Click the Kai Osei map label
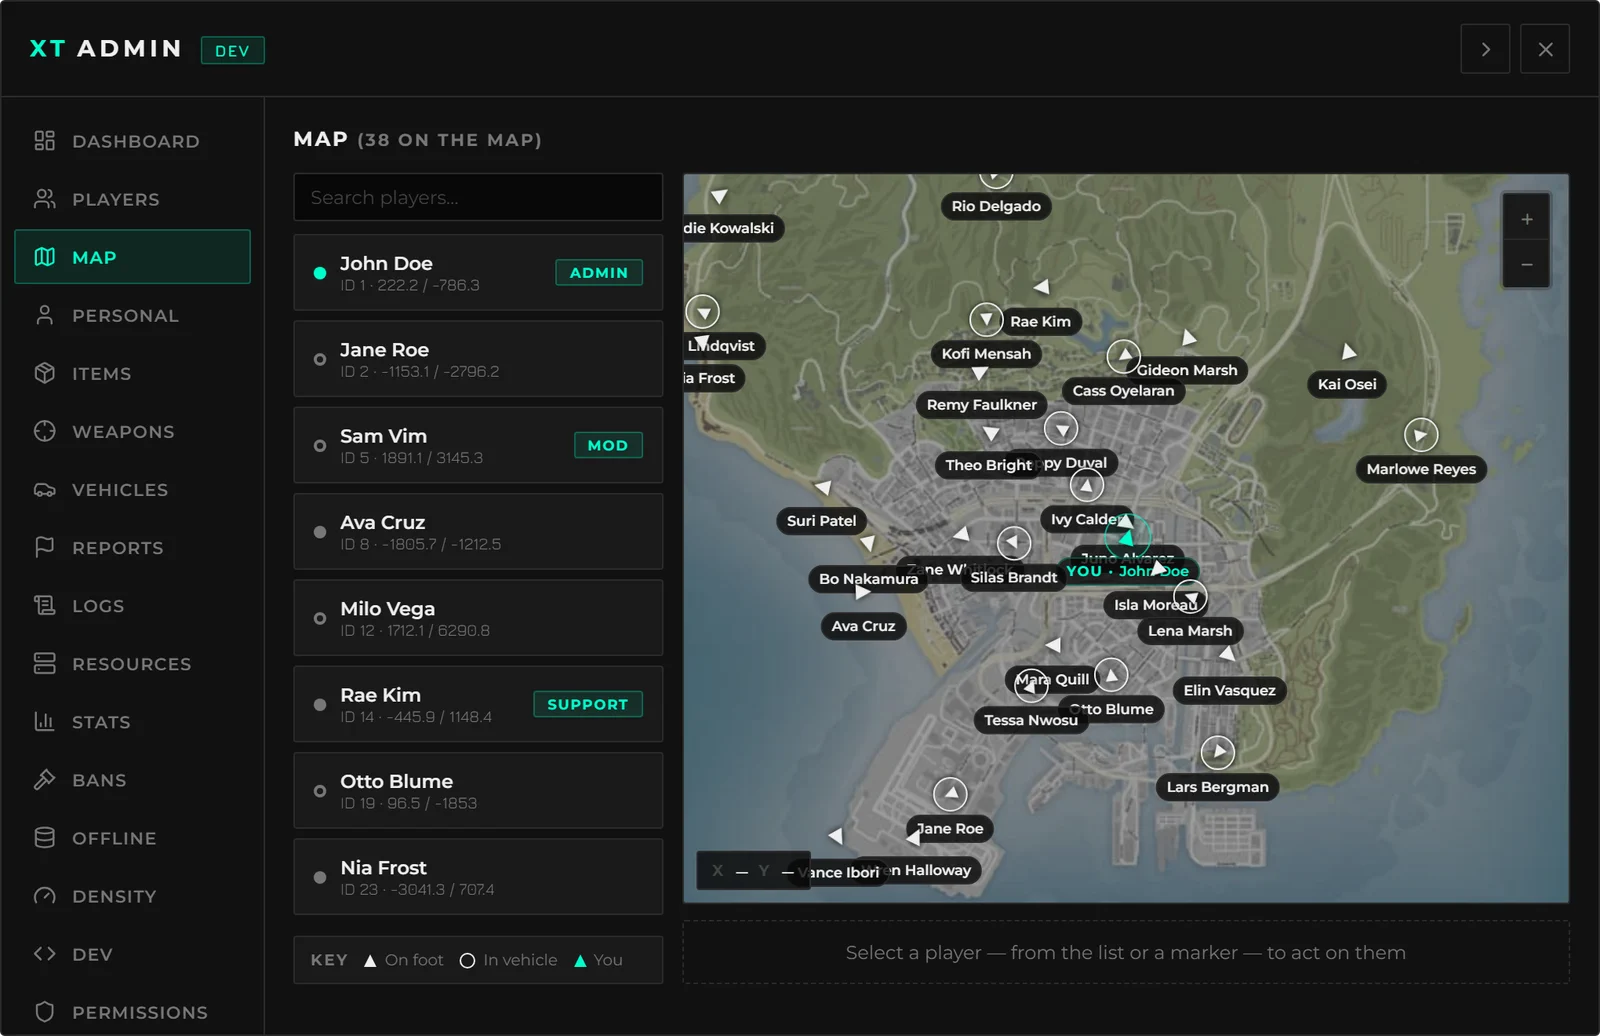This screenshot has width=1600, height=1036. pyautogui.click(x=1347, y=384)
